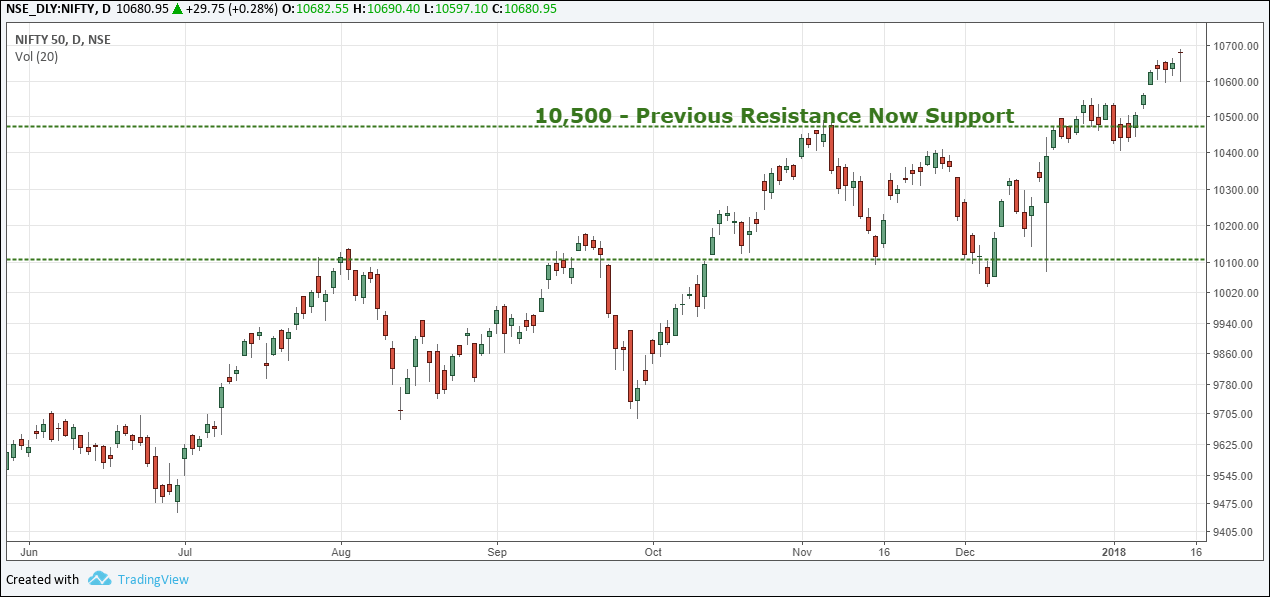Click the Dec label on the time axis
Screen dimensions: 1270x597
(x=965, y=551)
